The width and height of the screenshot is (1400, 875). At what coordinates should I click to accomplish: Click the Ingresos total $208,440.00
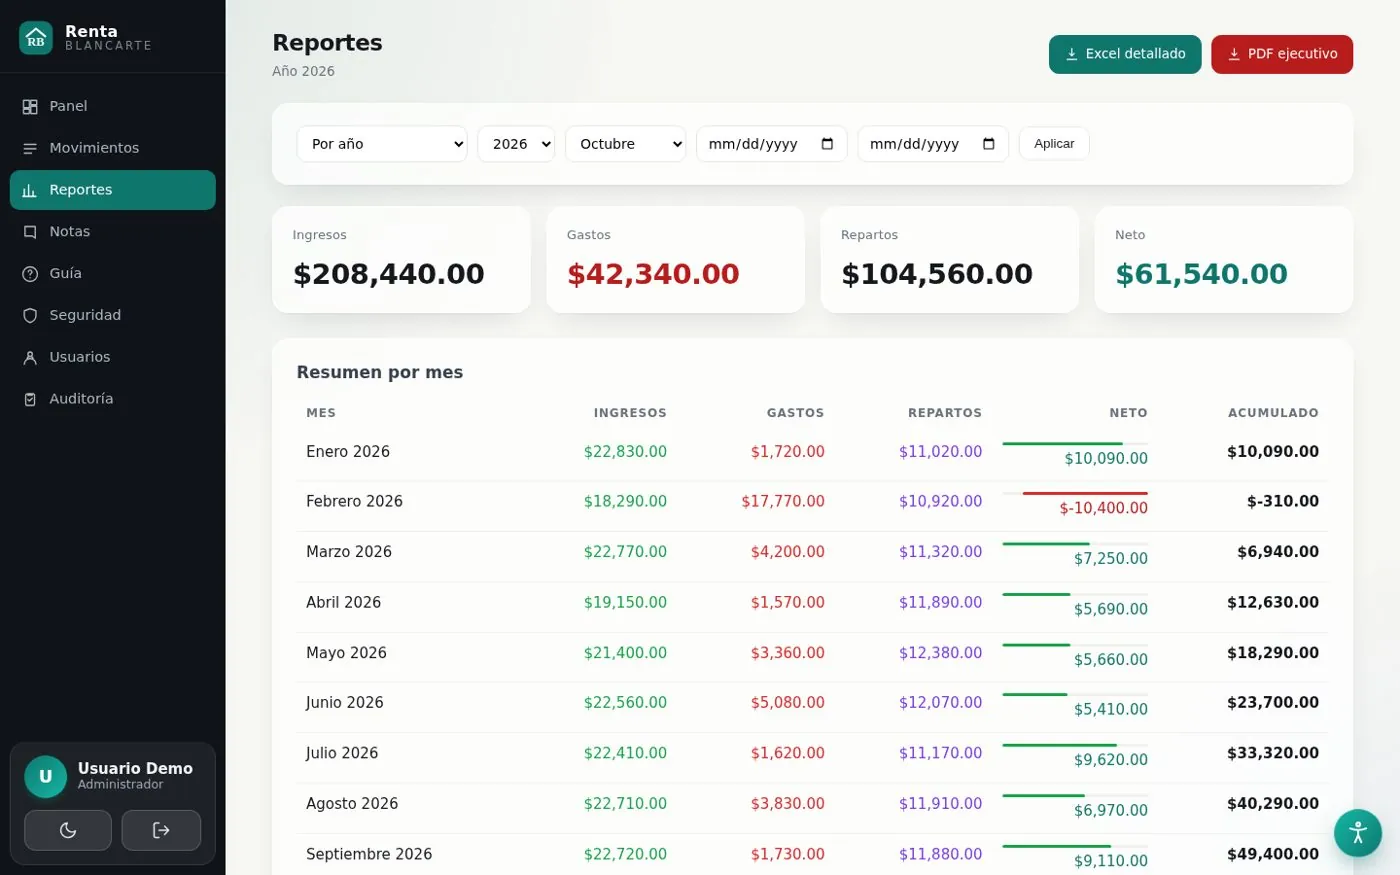(389, 274)
